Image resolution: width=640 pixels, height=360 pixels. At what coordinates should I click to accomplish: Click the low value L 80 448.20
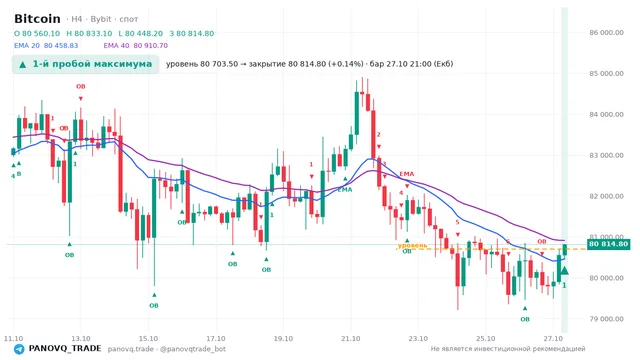(x=141, y=33)
